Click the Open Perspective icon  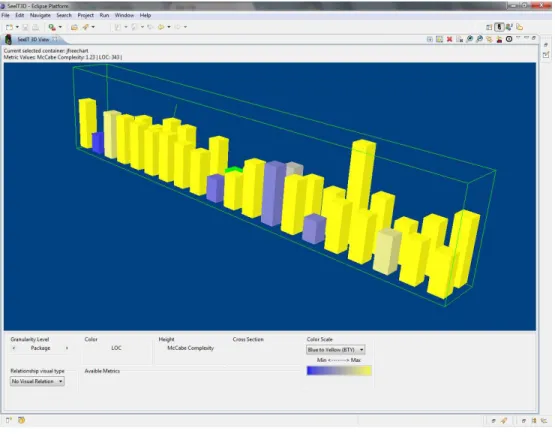[489, 27]
